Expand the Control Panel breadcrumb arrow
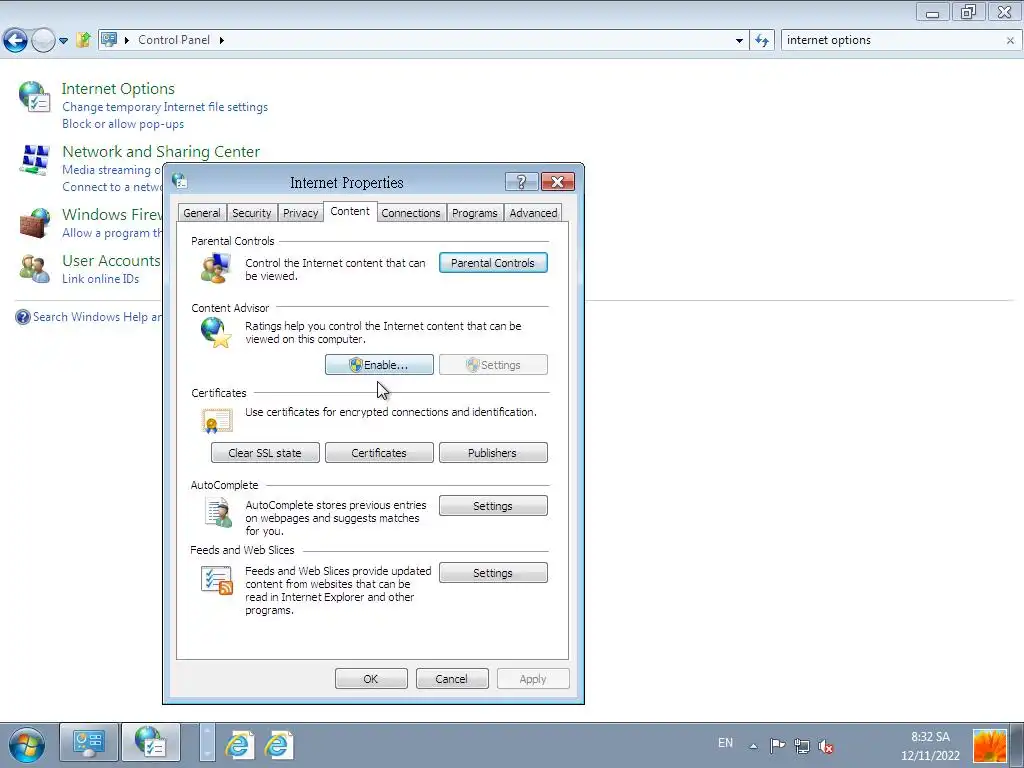Image resolution: width=1024 pixels, height=768 pixels. point(221,40)
